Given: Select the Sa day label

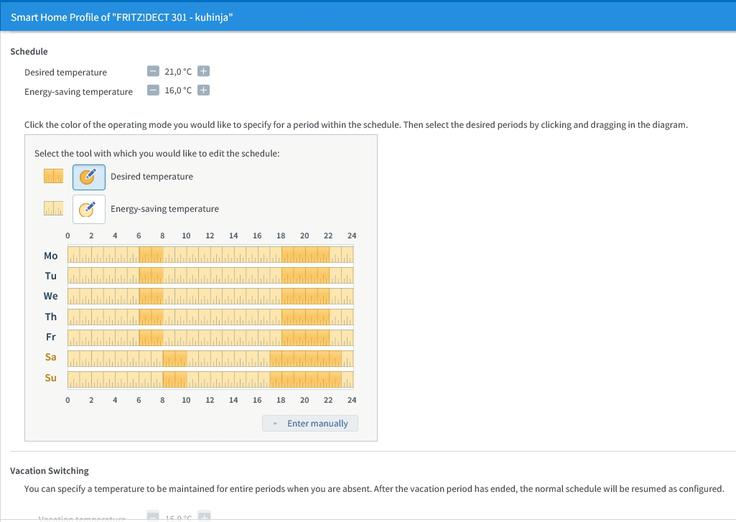Looking at the screenshot, I should coord(51,357).
